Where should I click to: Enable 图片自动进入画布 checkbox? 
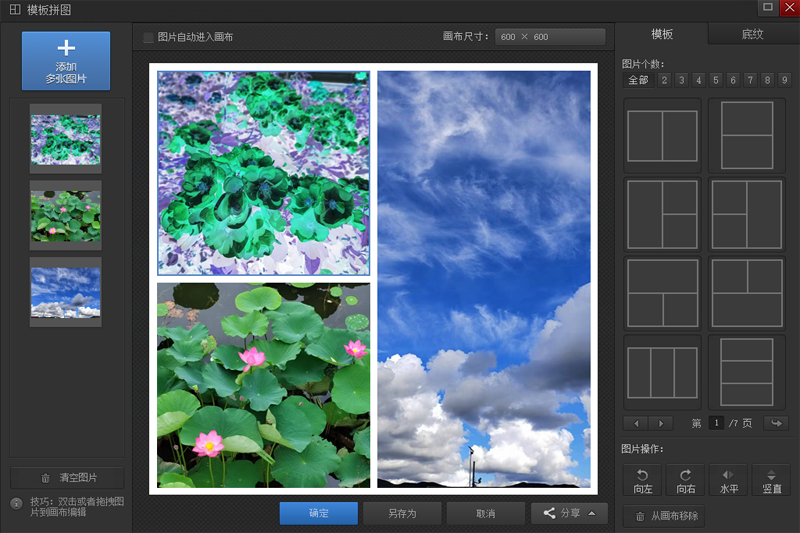pos(148,37)
